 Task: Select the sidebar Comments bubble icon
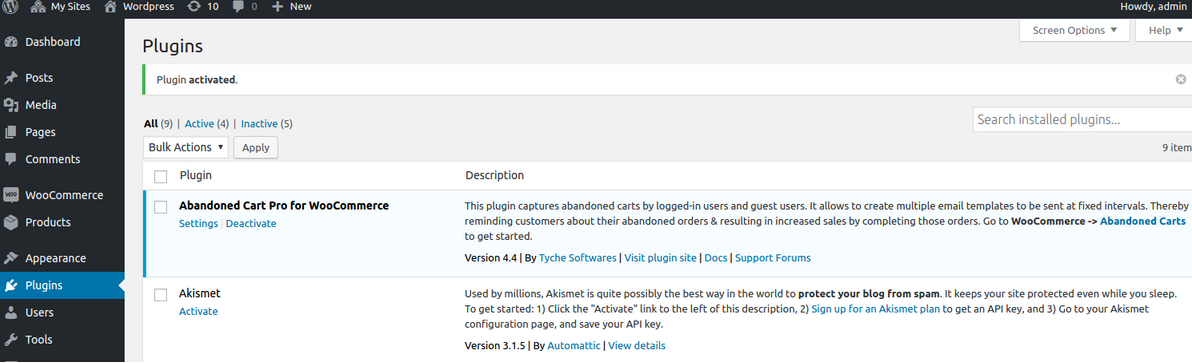(11, 159)
